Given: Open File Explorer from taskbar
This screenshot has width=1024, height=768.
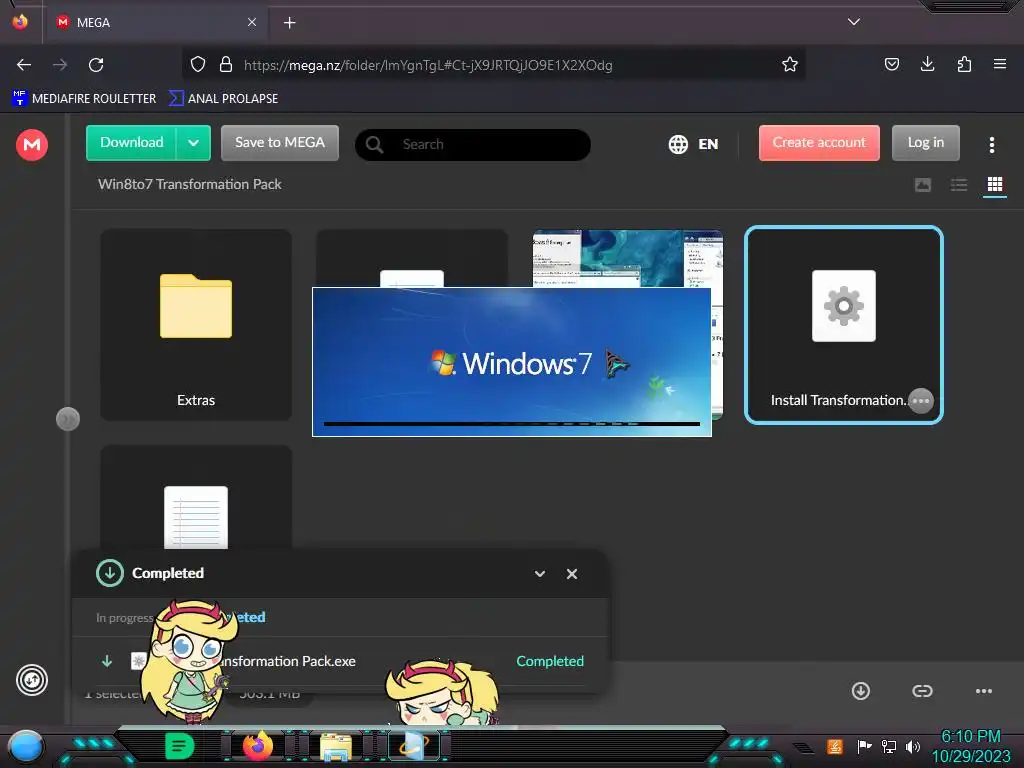Looking at the screenshot, I should click(x=336, y=747).
